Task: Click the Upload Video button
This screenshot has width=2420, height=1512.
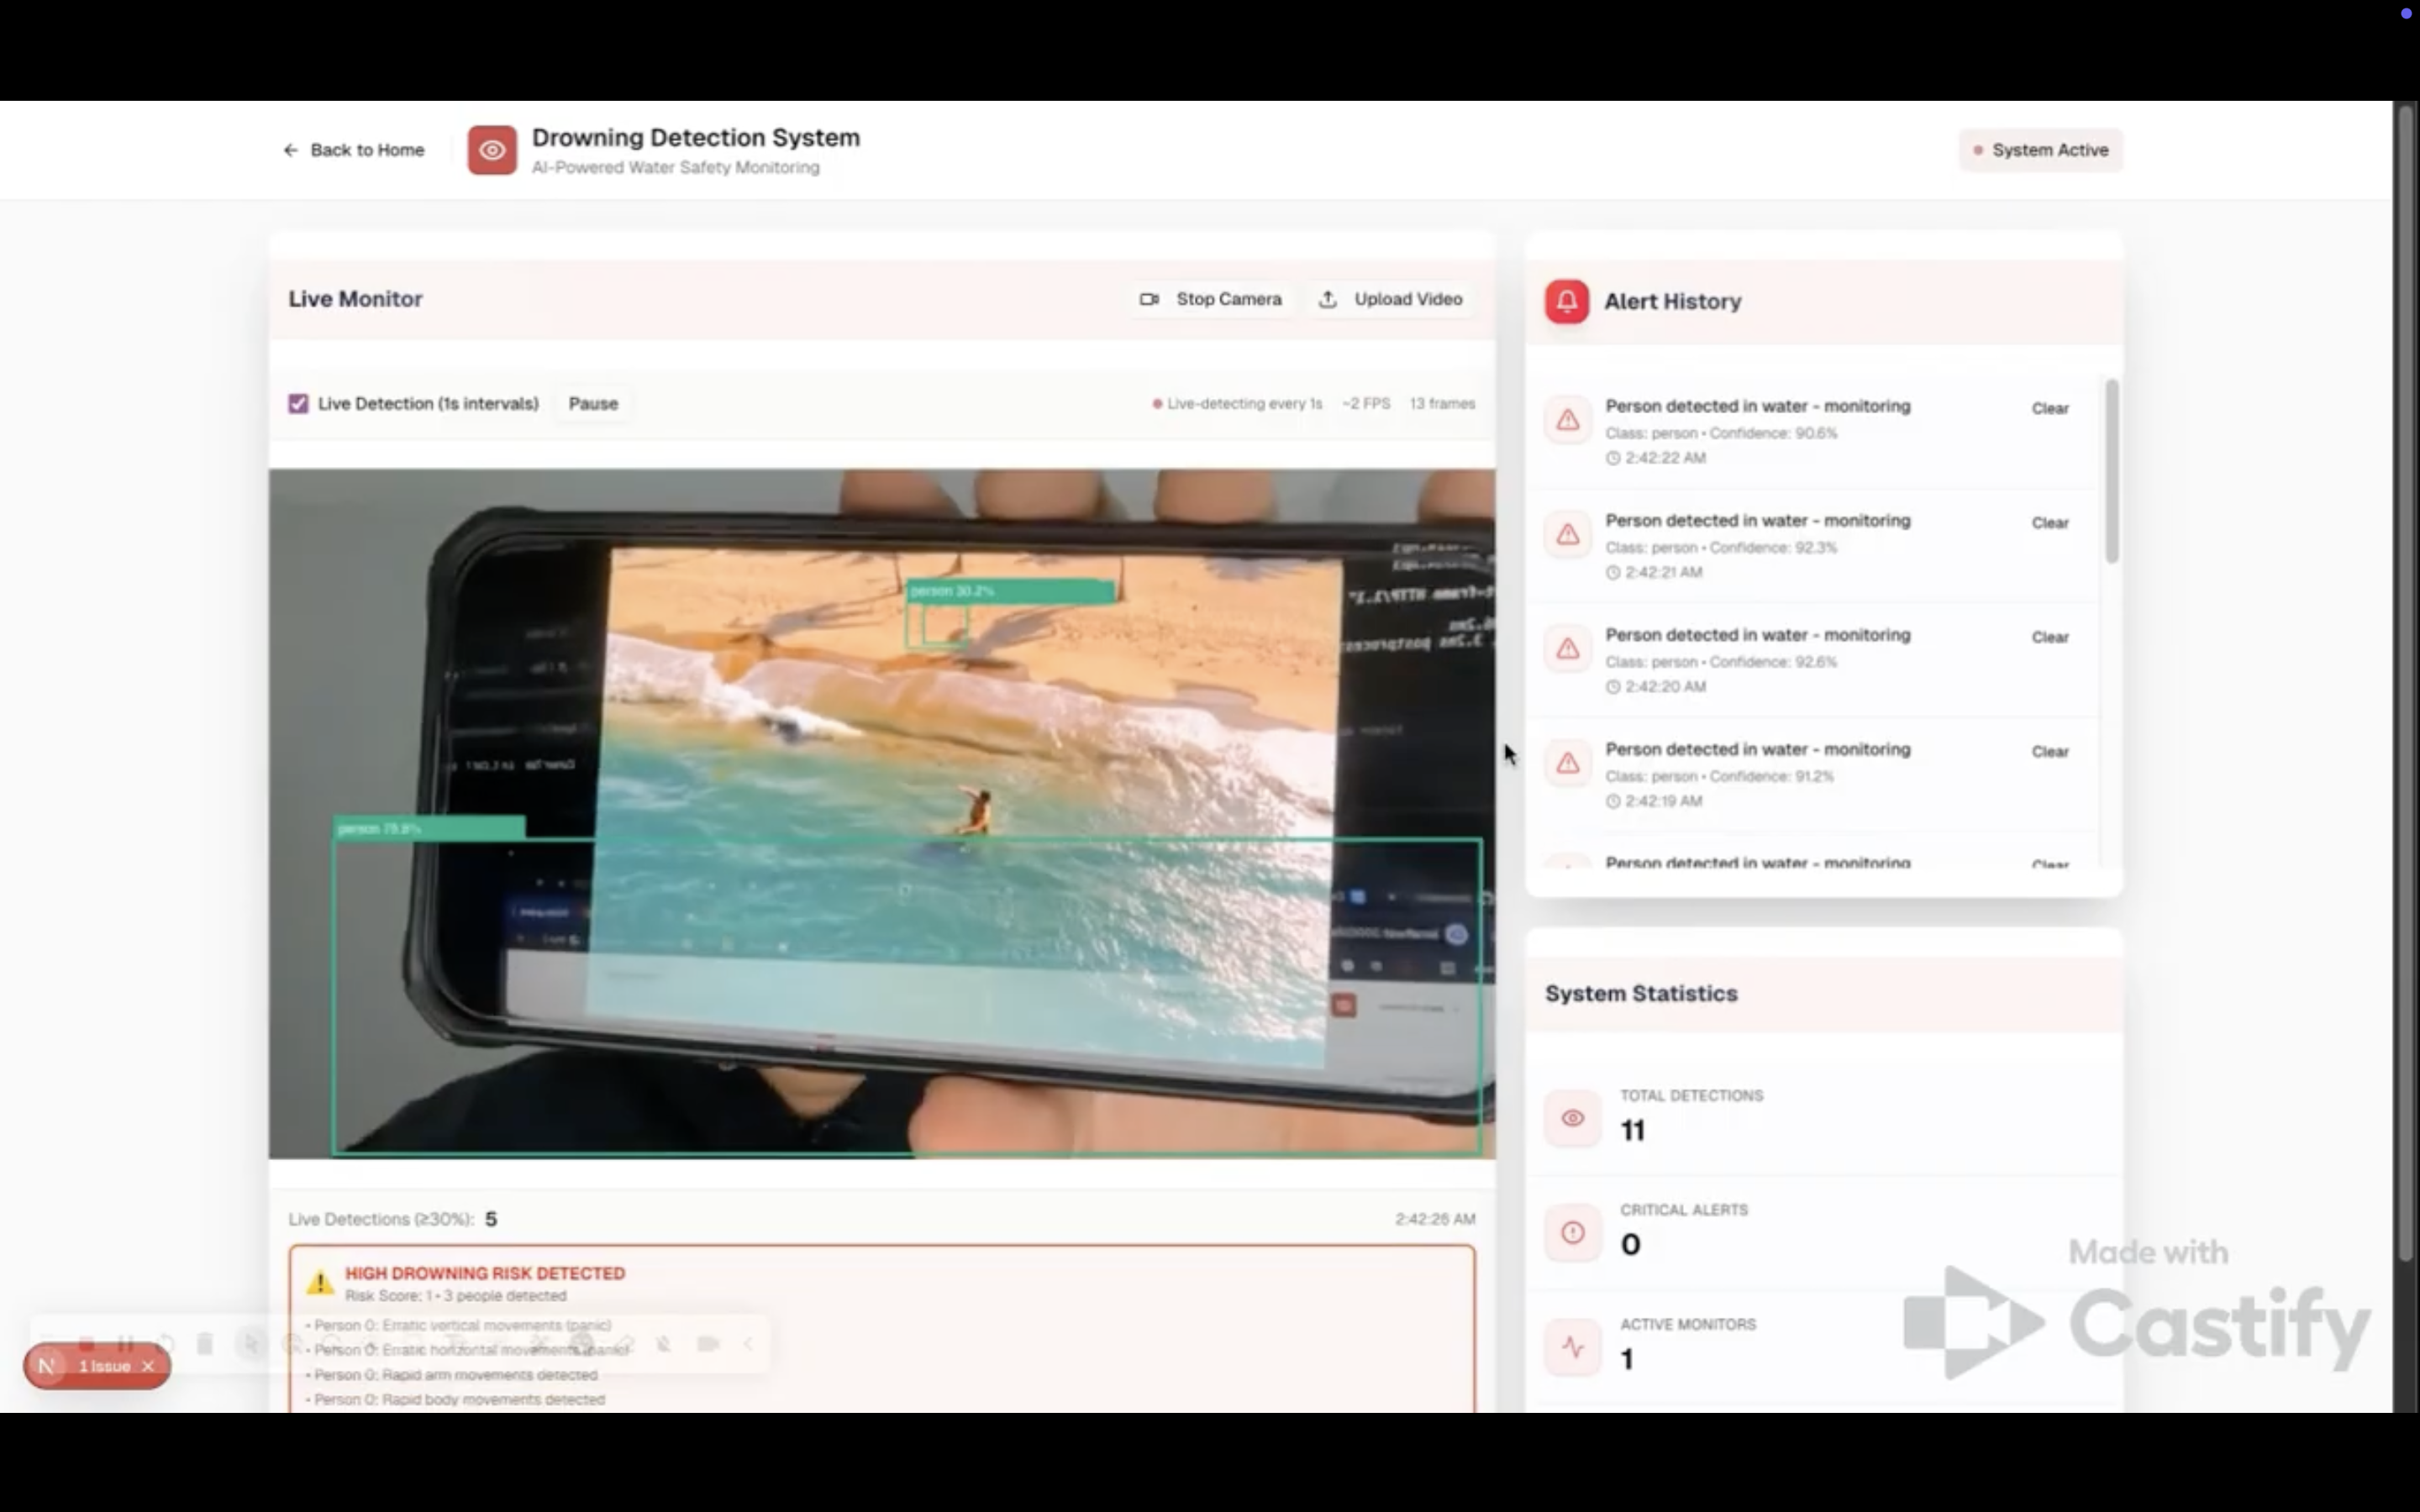Action: tap(1391, 299)
